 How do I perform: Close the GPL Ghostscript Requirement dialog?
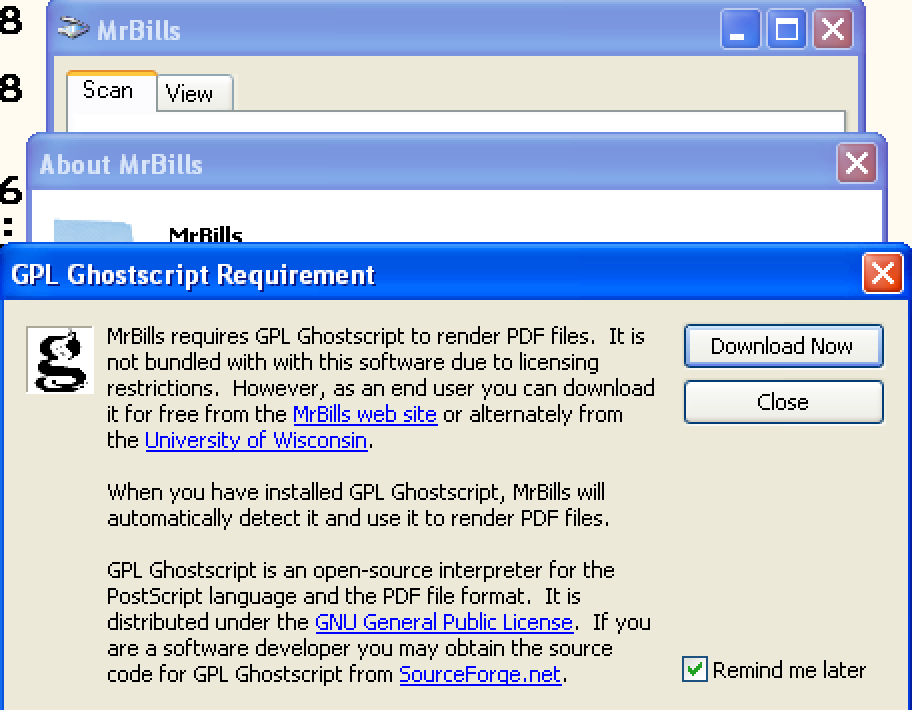(x=882, y=273)
